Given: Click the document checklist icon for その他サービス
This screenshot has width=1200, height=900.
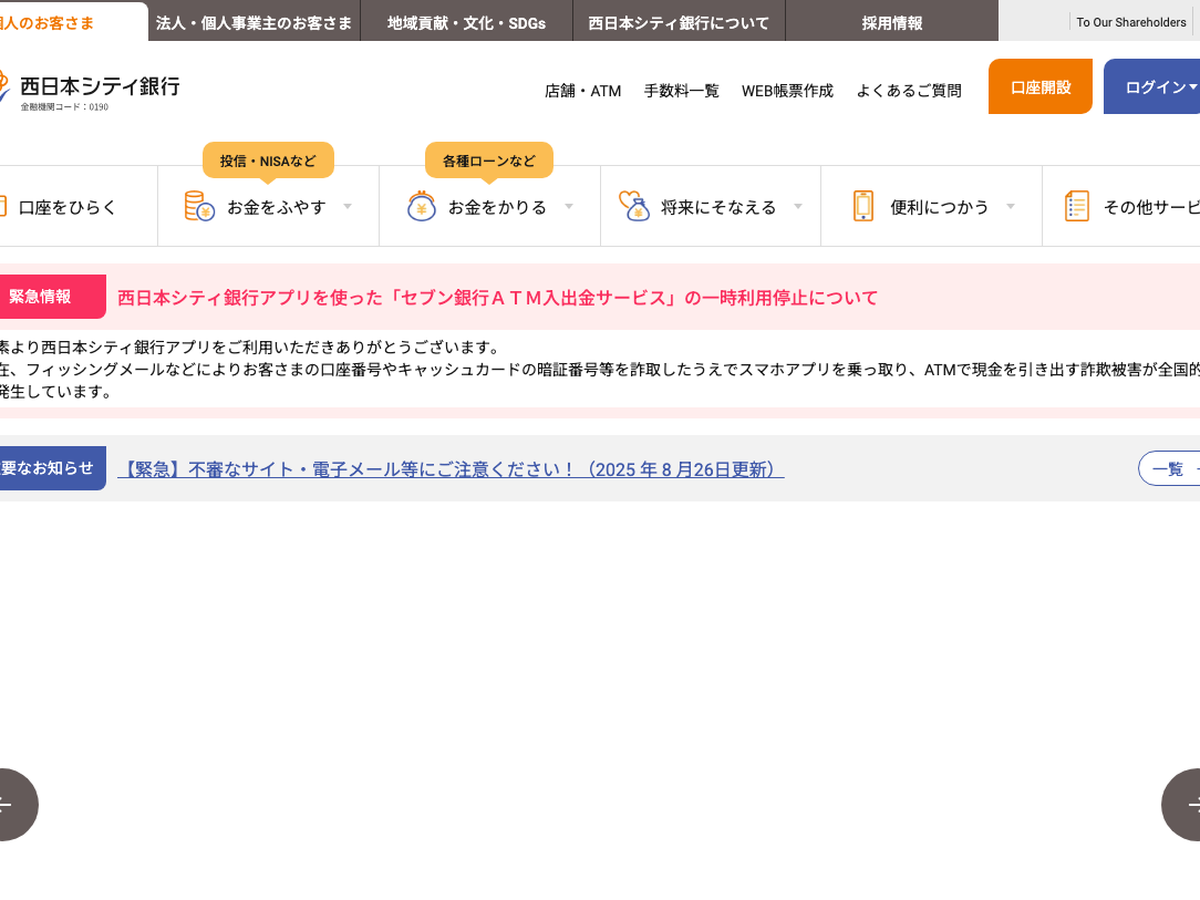Looking at the screenshot, I should pyautogui.click(x=1077, y=206).
